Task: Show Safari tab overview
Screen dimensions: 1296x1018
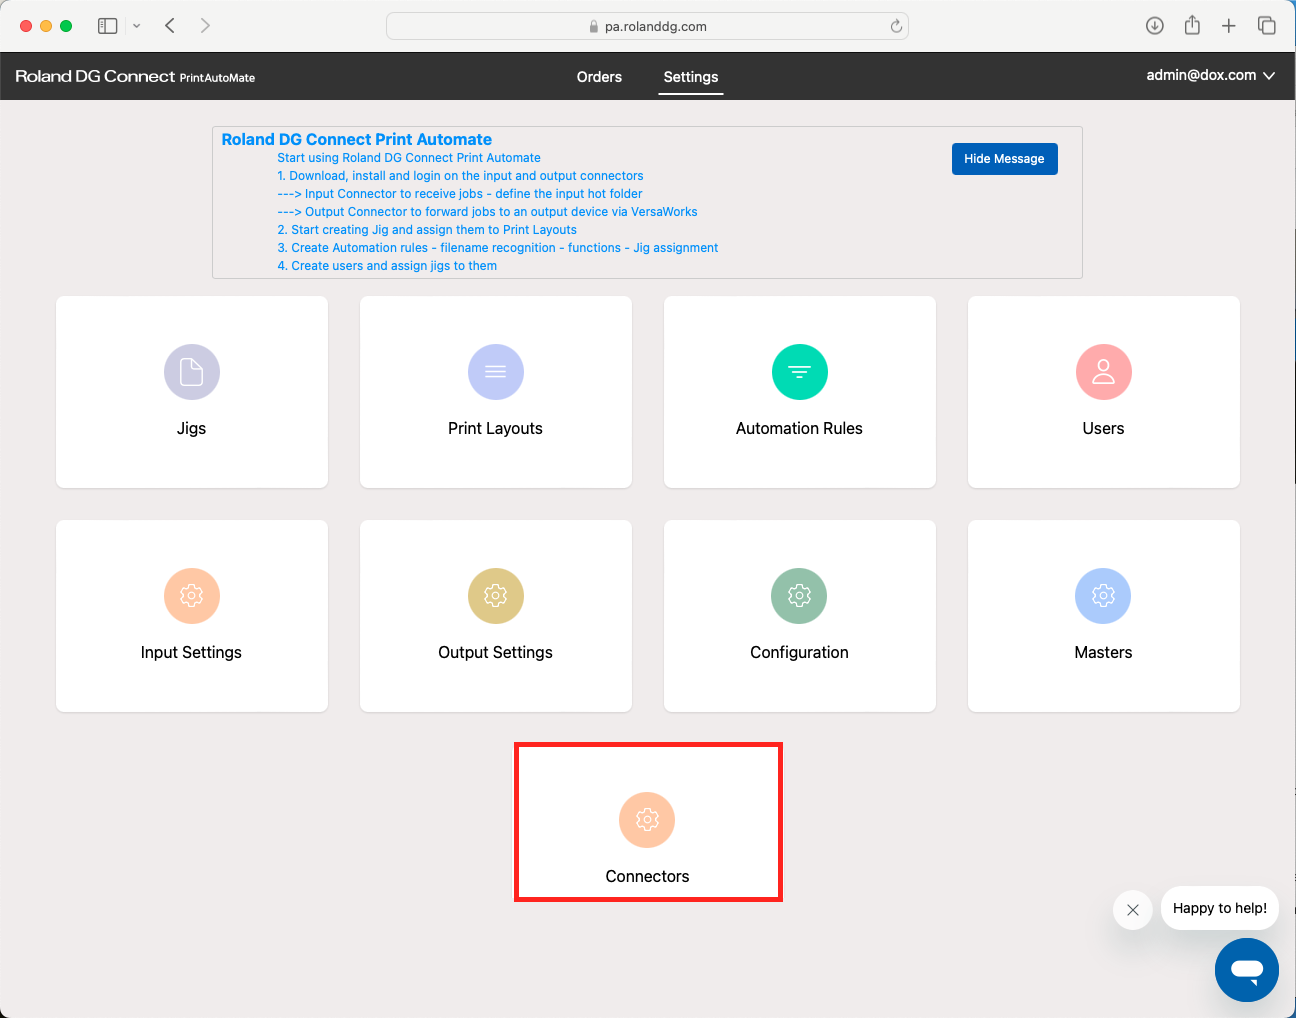Action: click(x=1266, y=26)
